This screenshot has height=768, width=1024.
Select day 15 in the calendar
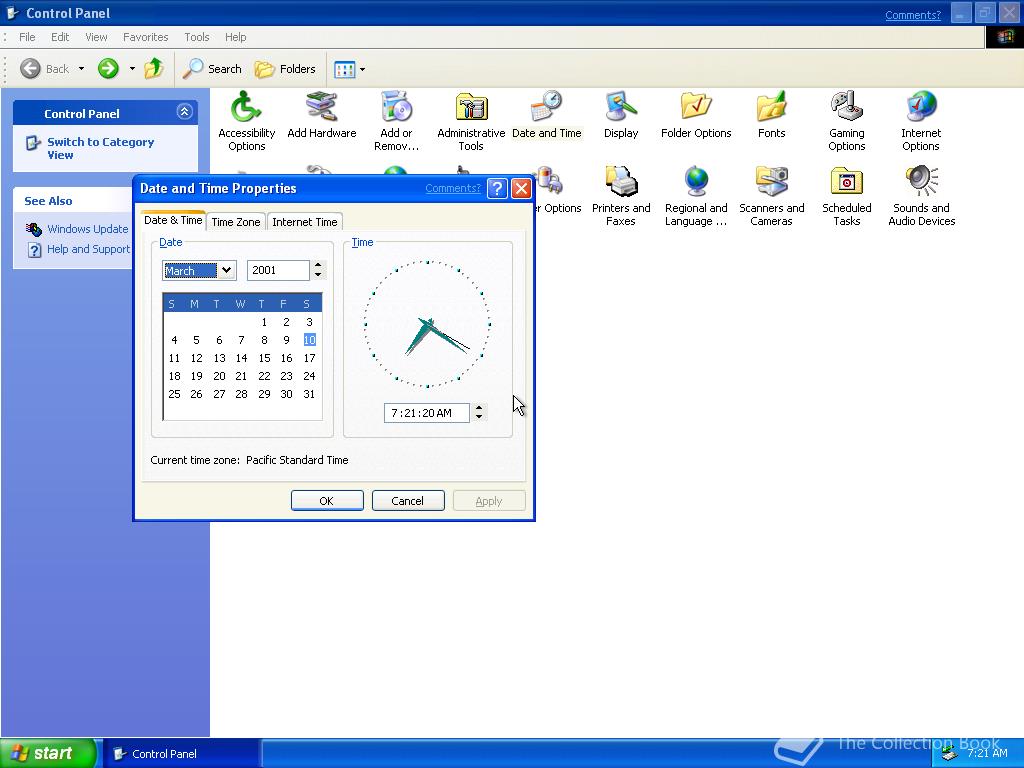264,358
